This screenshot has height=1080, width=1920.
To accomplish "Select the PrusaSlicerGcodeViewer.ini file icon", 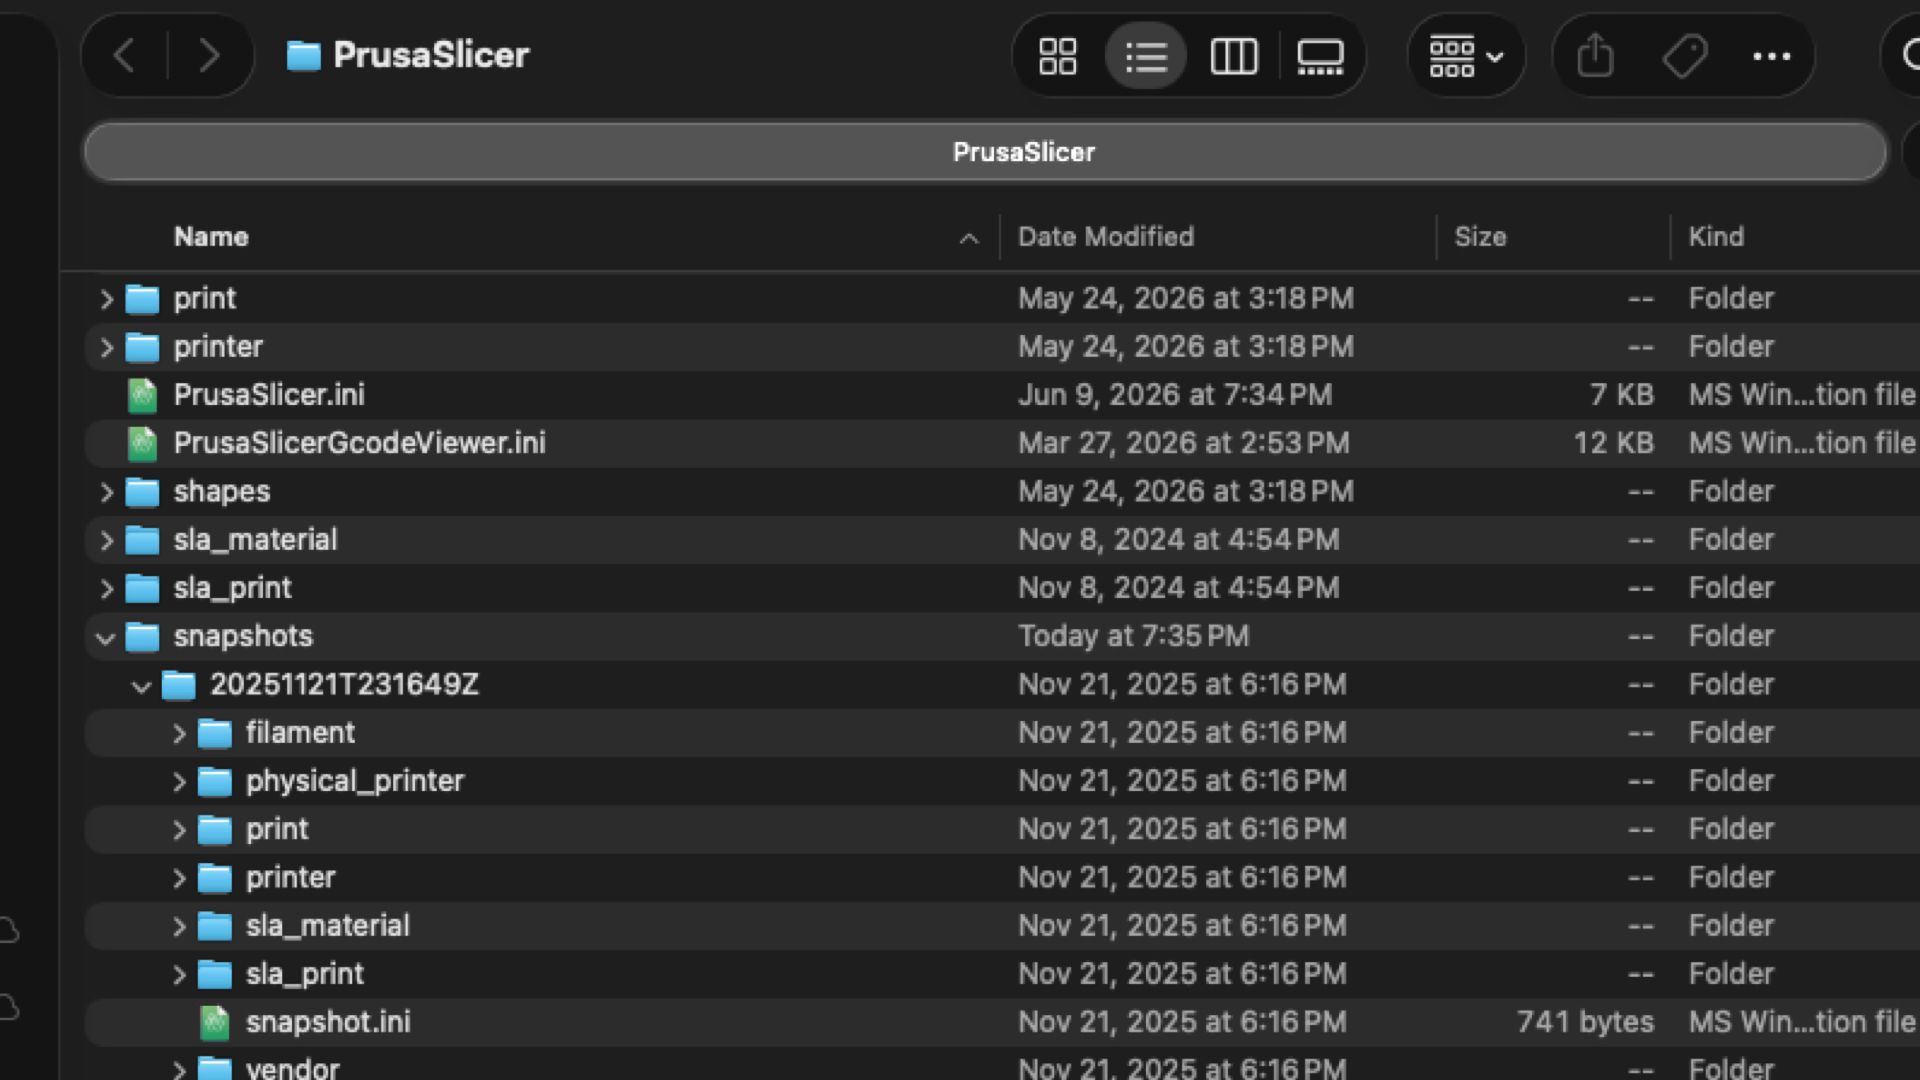I will [142, 443].
